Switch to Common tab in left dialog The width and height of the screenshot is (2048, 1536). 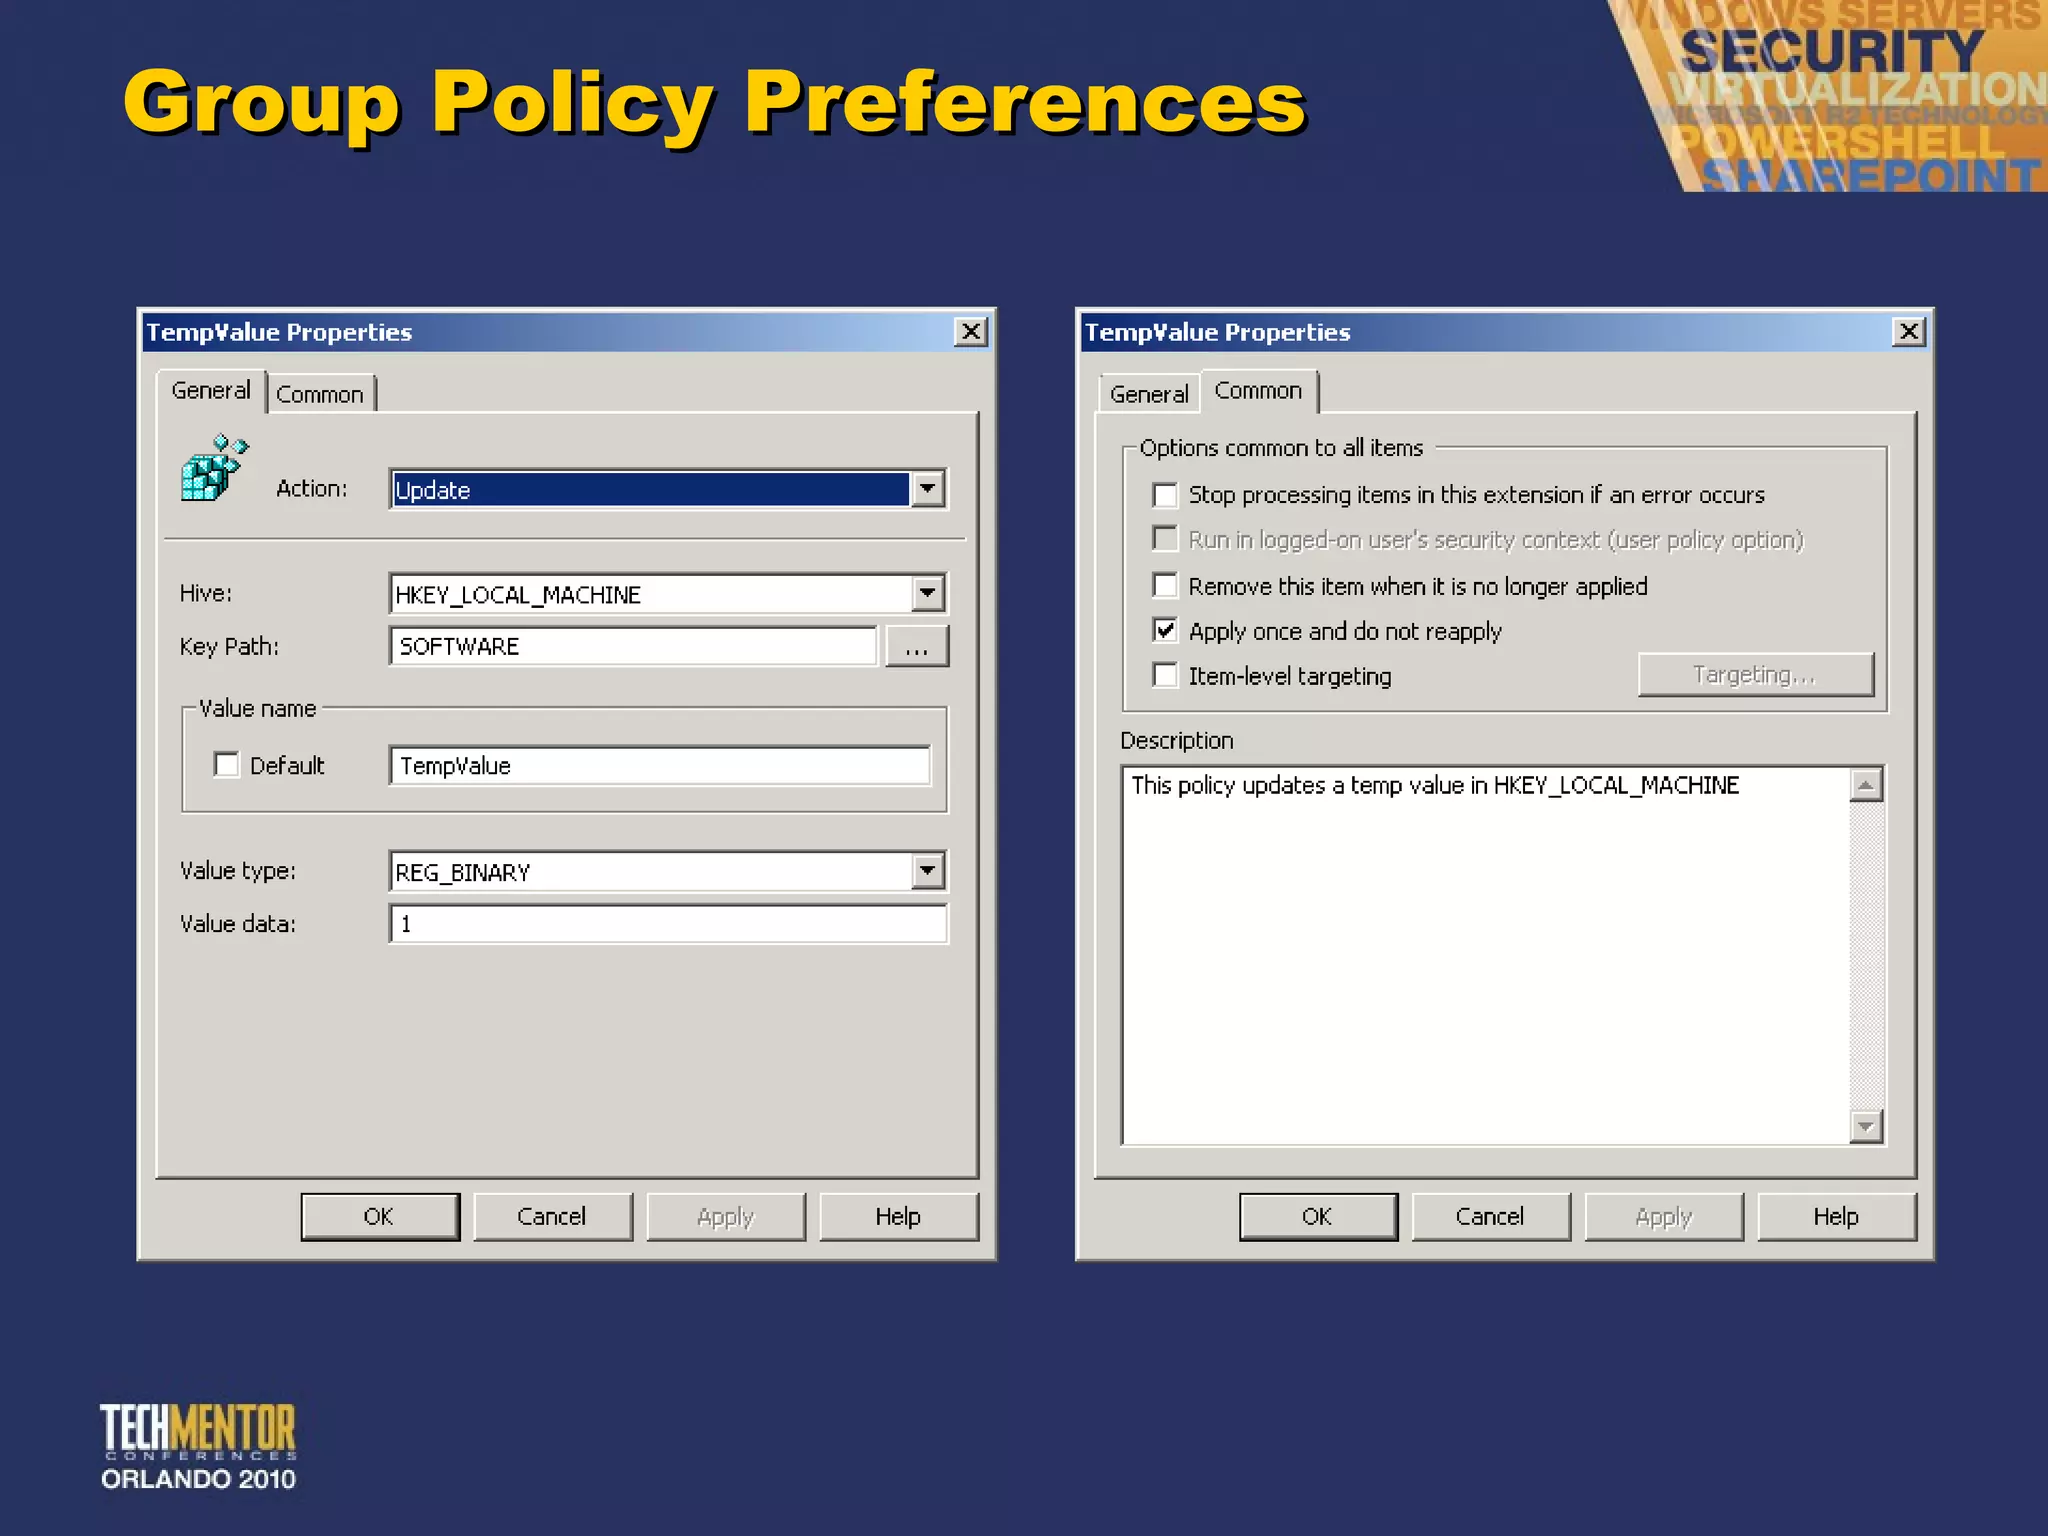coord(320,395)
